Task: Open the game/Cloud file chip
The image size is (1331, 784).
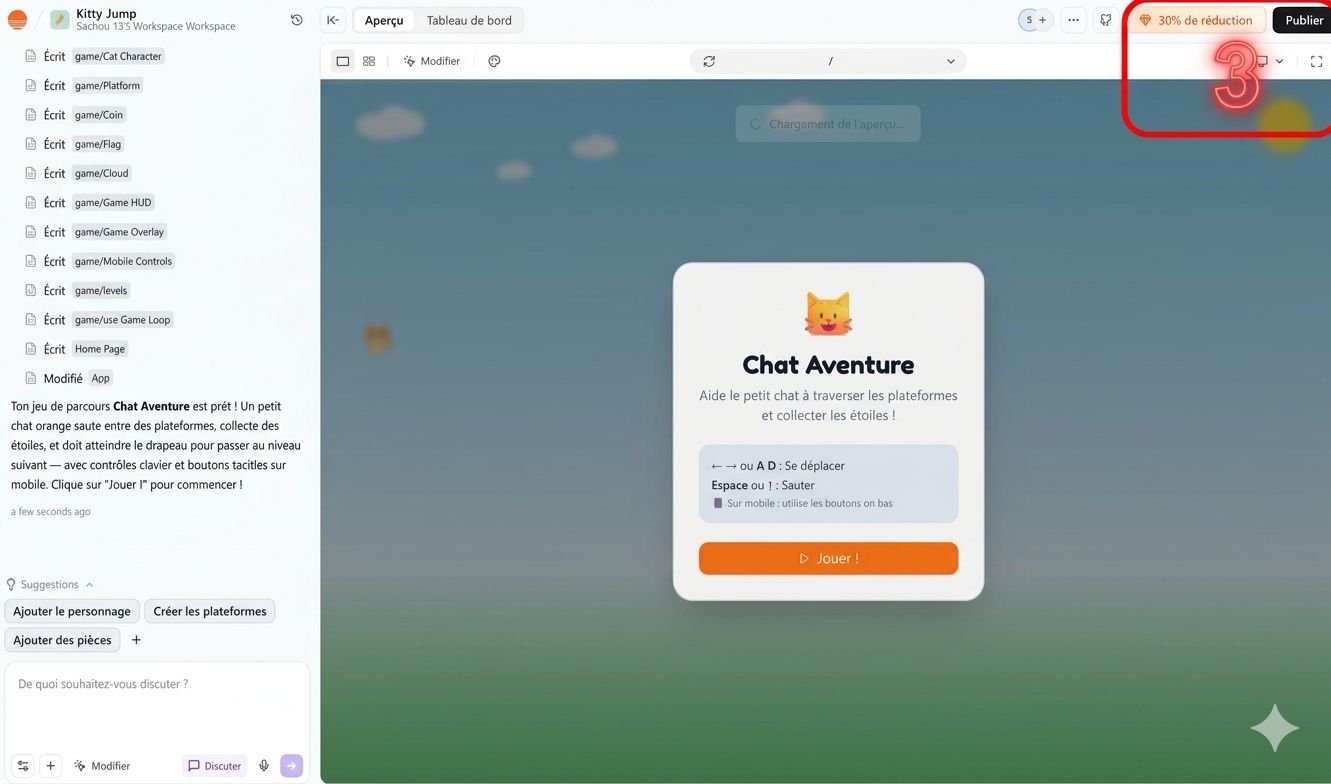Action: point(101,173)
